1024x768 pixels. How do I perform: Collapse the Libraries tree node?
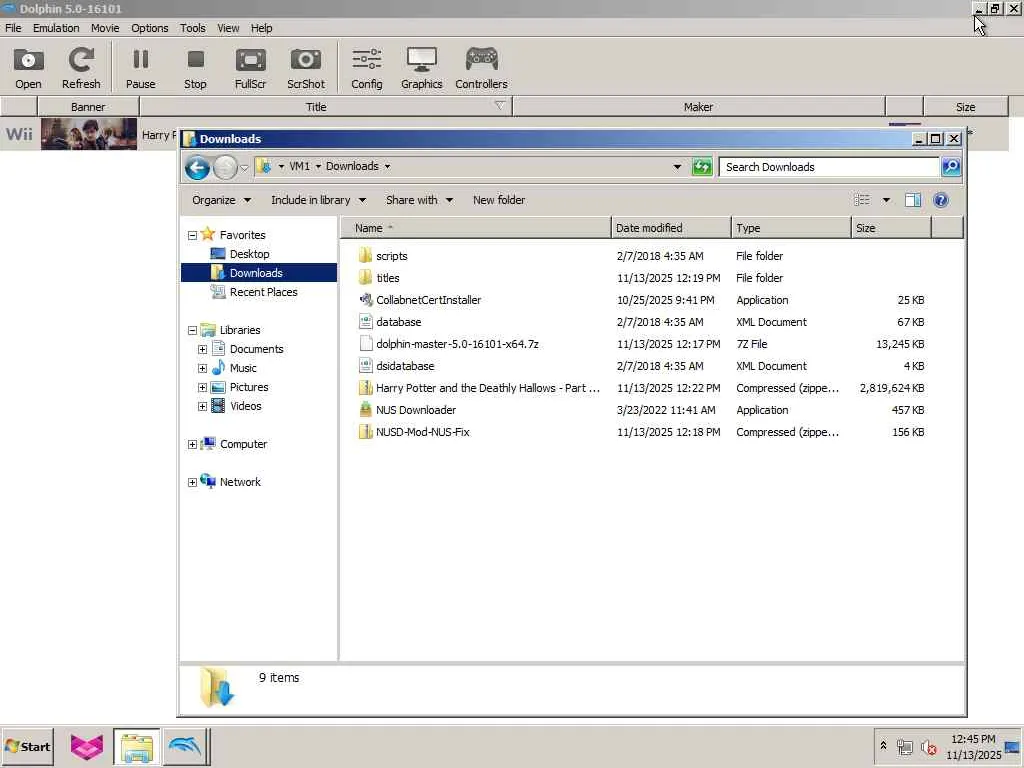click(x=192, y=330)
